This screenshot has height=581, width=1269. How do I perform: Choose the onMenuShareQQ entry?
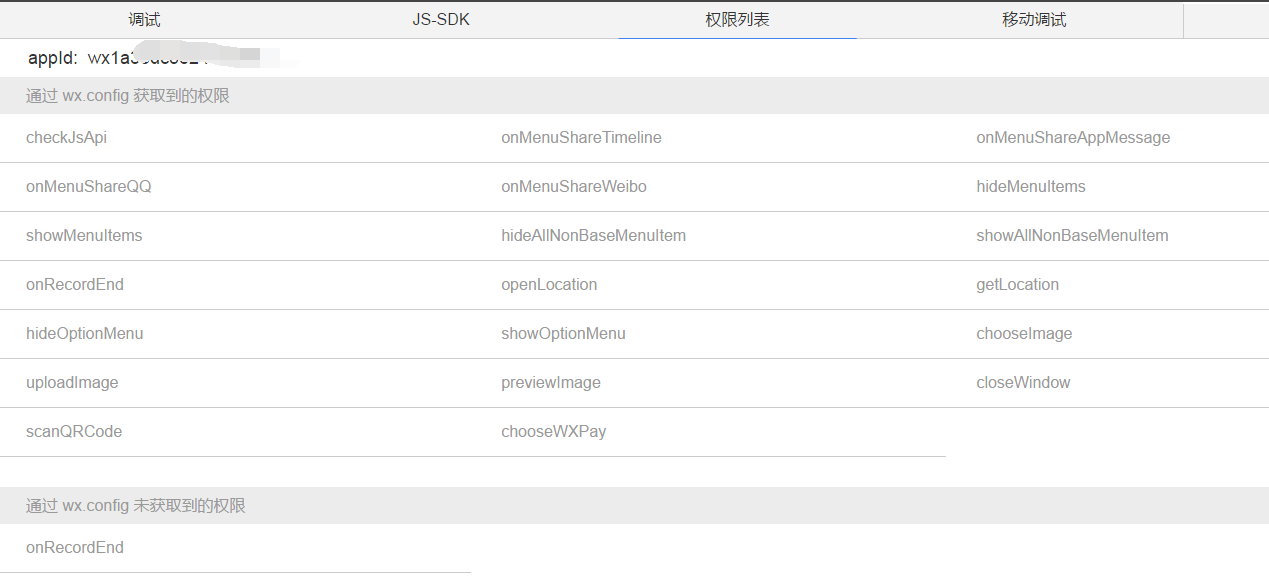coord(89,187)
